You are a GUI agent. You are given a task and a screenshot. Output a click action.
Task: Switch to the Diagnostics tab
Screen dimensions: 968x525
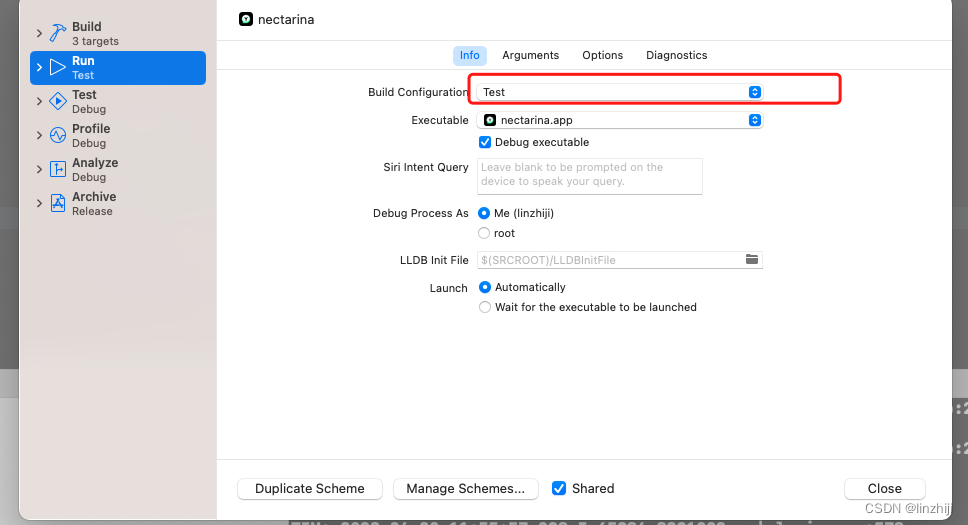677,55
